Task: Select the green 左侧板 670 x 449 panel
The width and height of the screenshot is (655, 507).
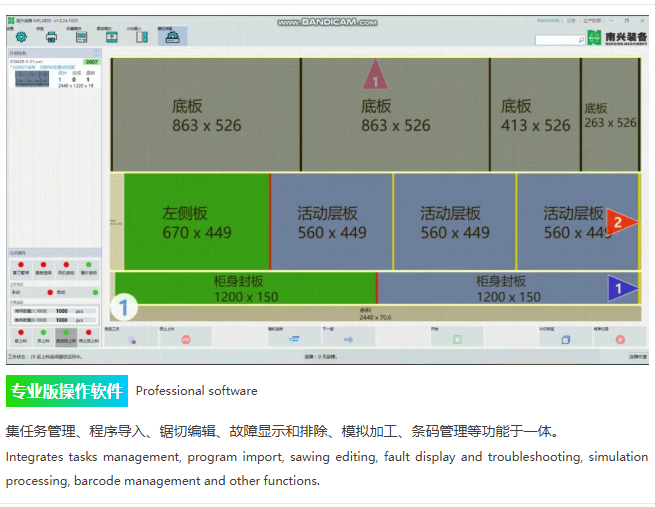Action: (x=190, y=222)
